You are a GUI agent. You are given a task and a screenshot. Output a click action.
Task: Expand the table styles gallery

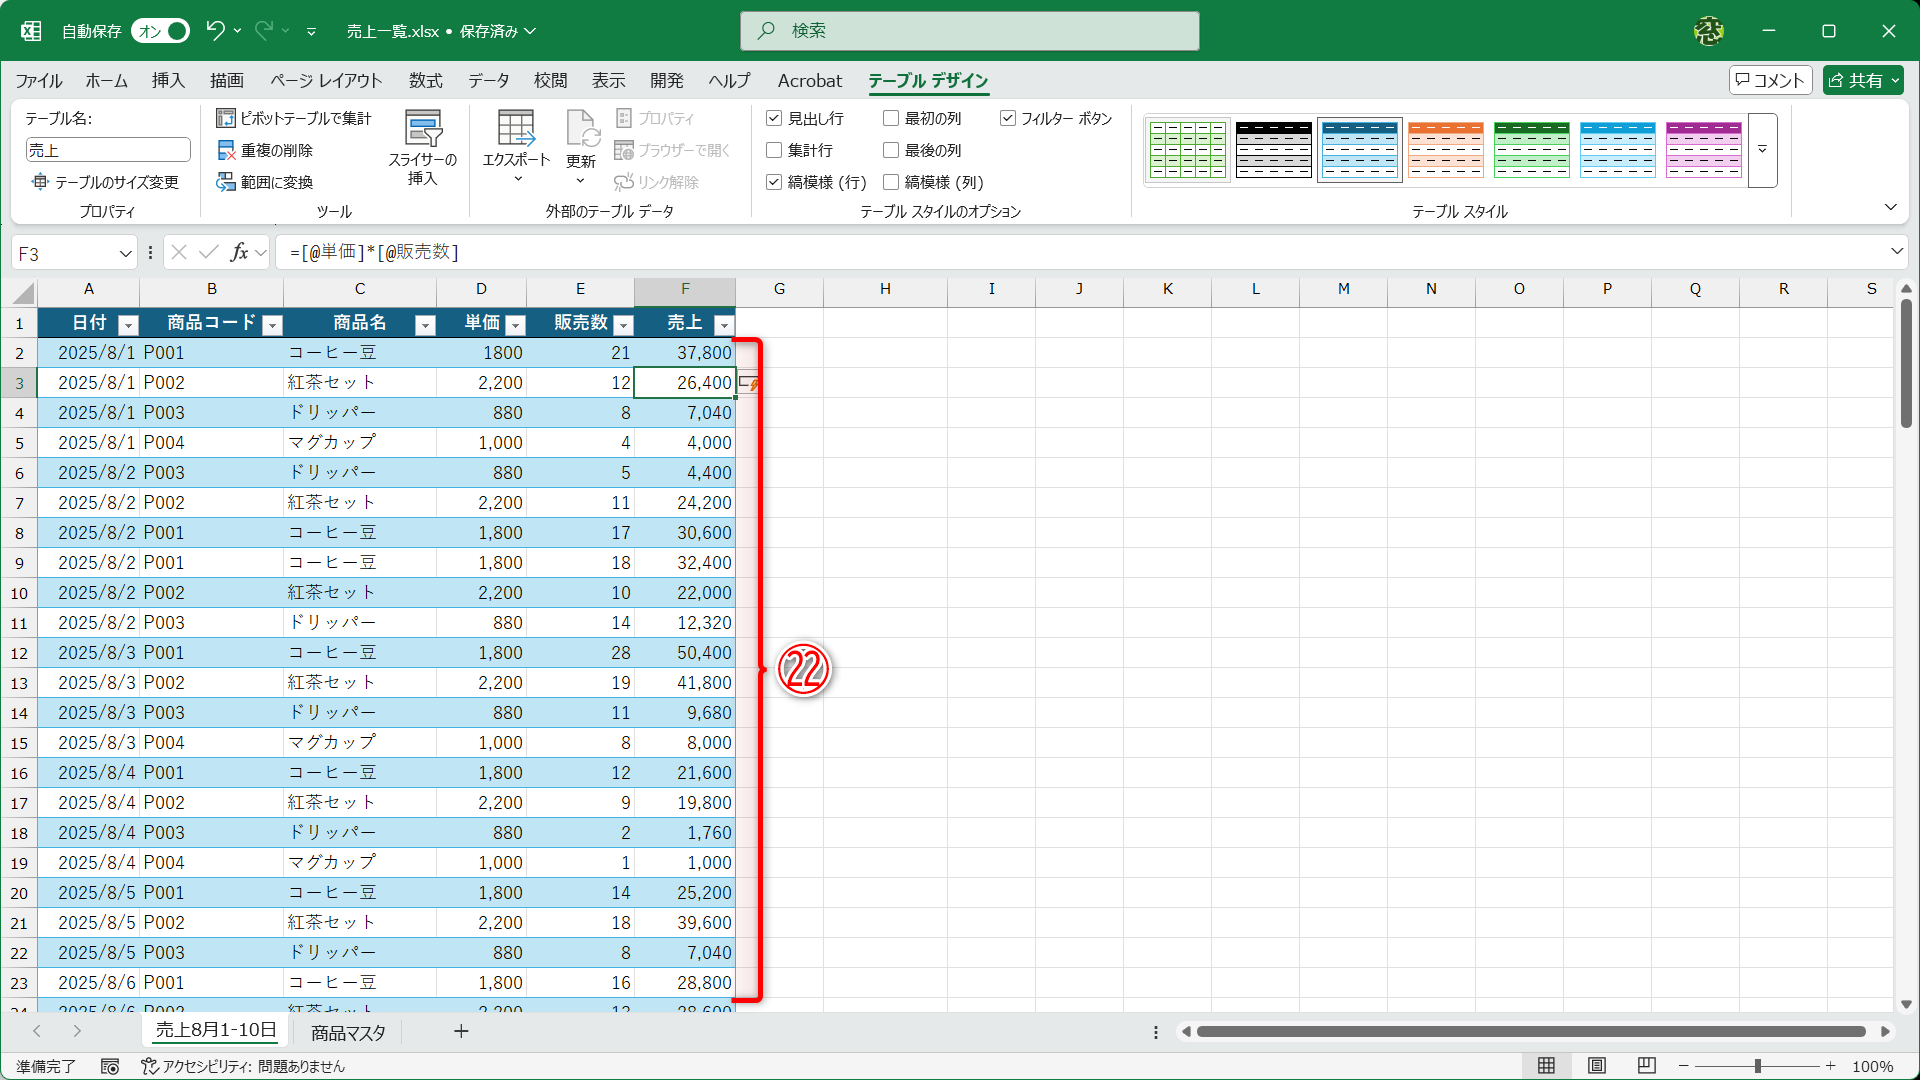1761,150
